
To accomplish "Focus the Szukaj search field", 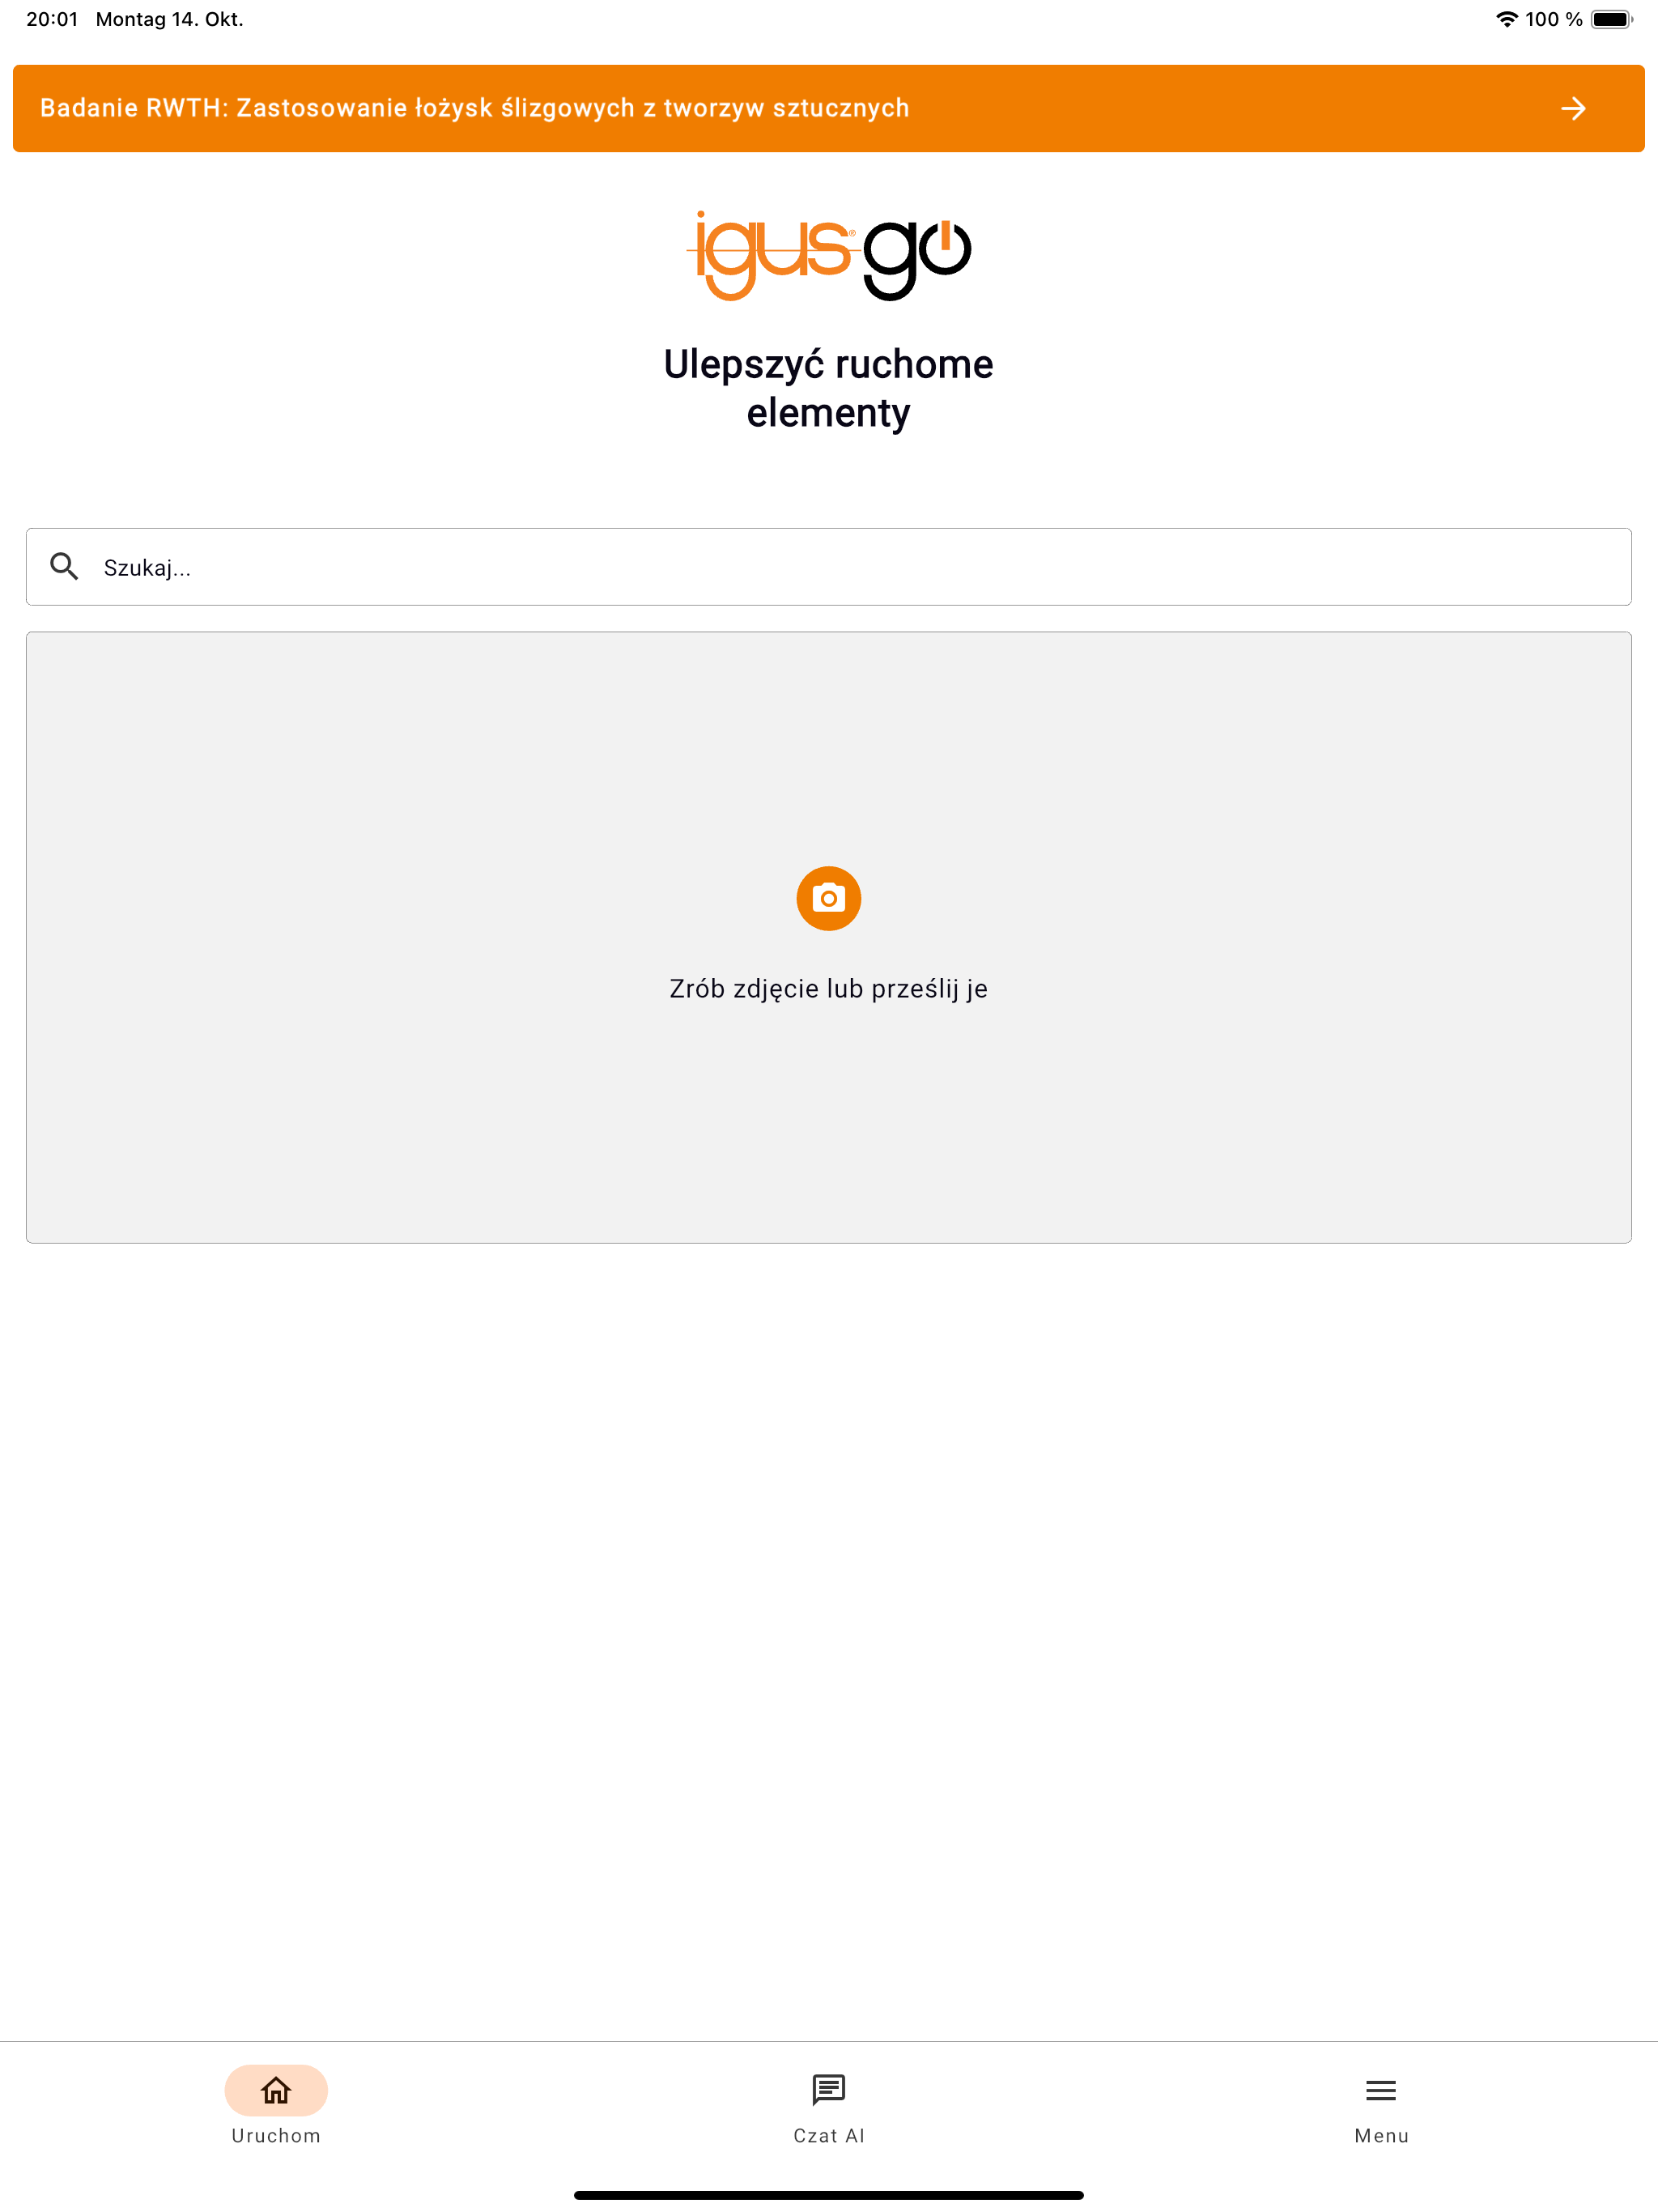I will (829, 567).
